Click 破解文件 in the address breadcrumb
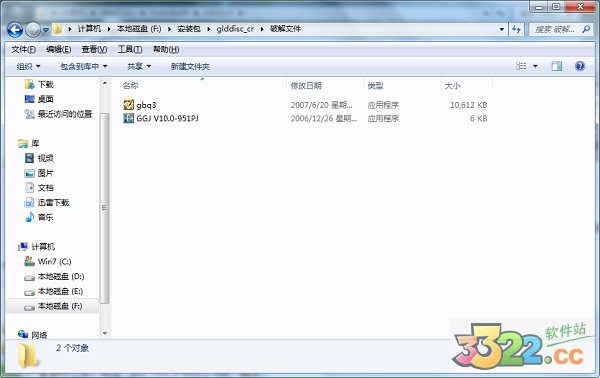Screen dimensions: 600x378 285,29
